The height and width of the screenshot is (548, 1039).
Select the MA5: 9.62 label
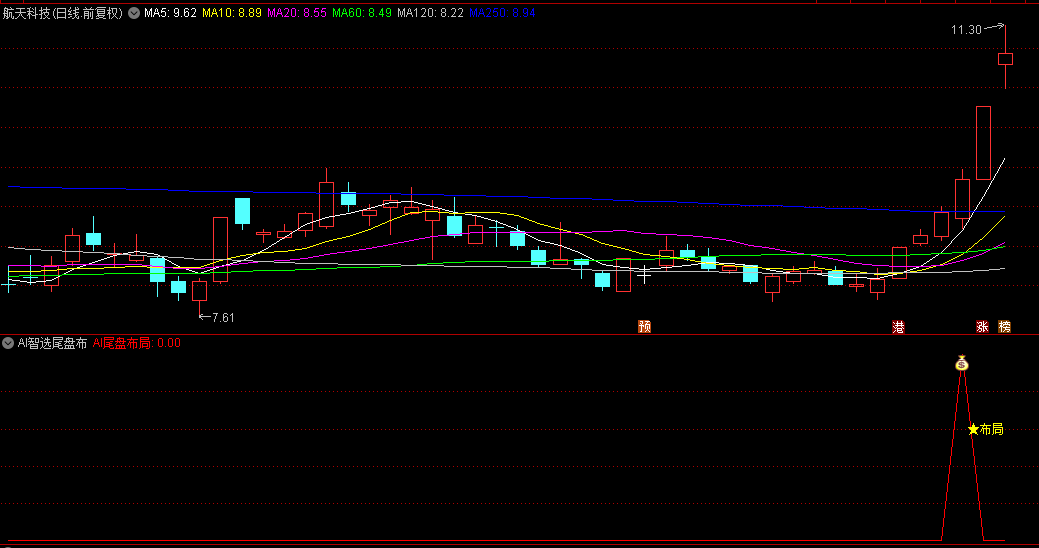pos(170,13)
